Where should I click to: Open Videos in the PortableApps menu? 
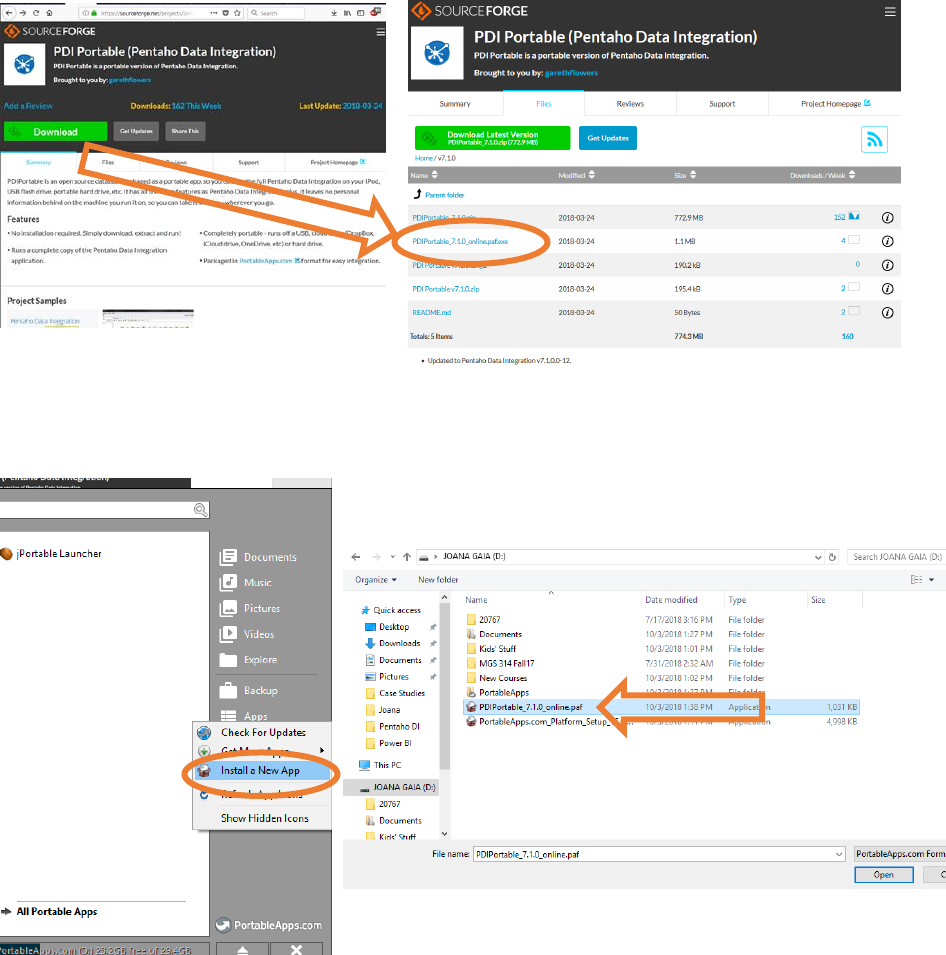pyautogui.click(x=247, y=634)
